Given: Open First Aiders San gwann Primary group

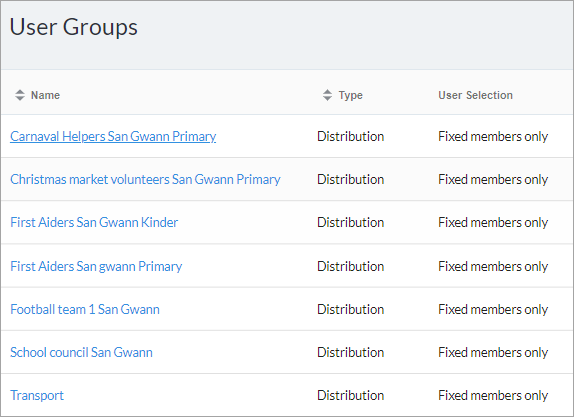Looking at the screenshot, I should (96, 266).
